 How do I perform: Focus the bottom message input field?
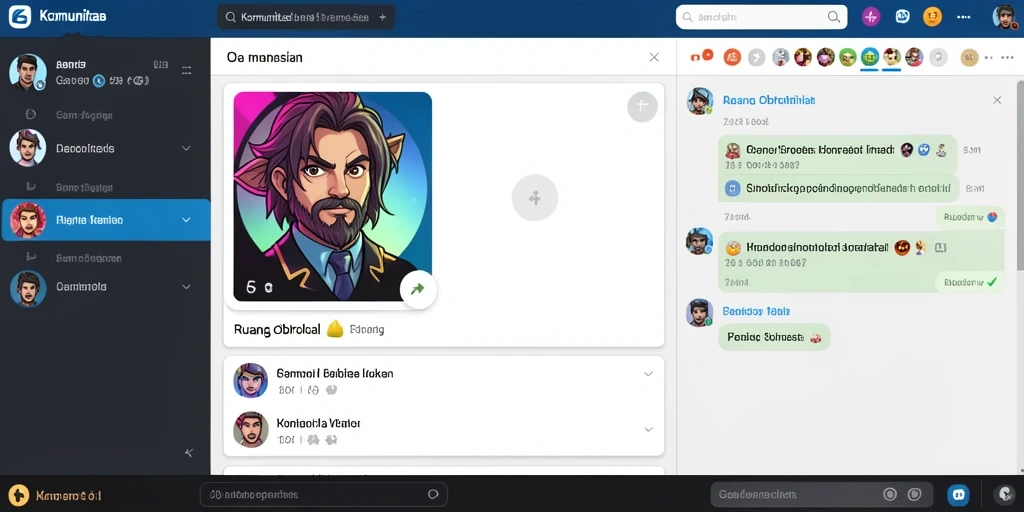[x=323, y=495]
